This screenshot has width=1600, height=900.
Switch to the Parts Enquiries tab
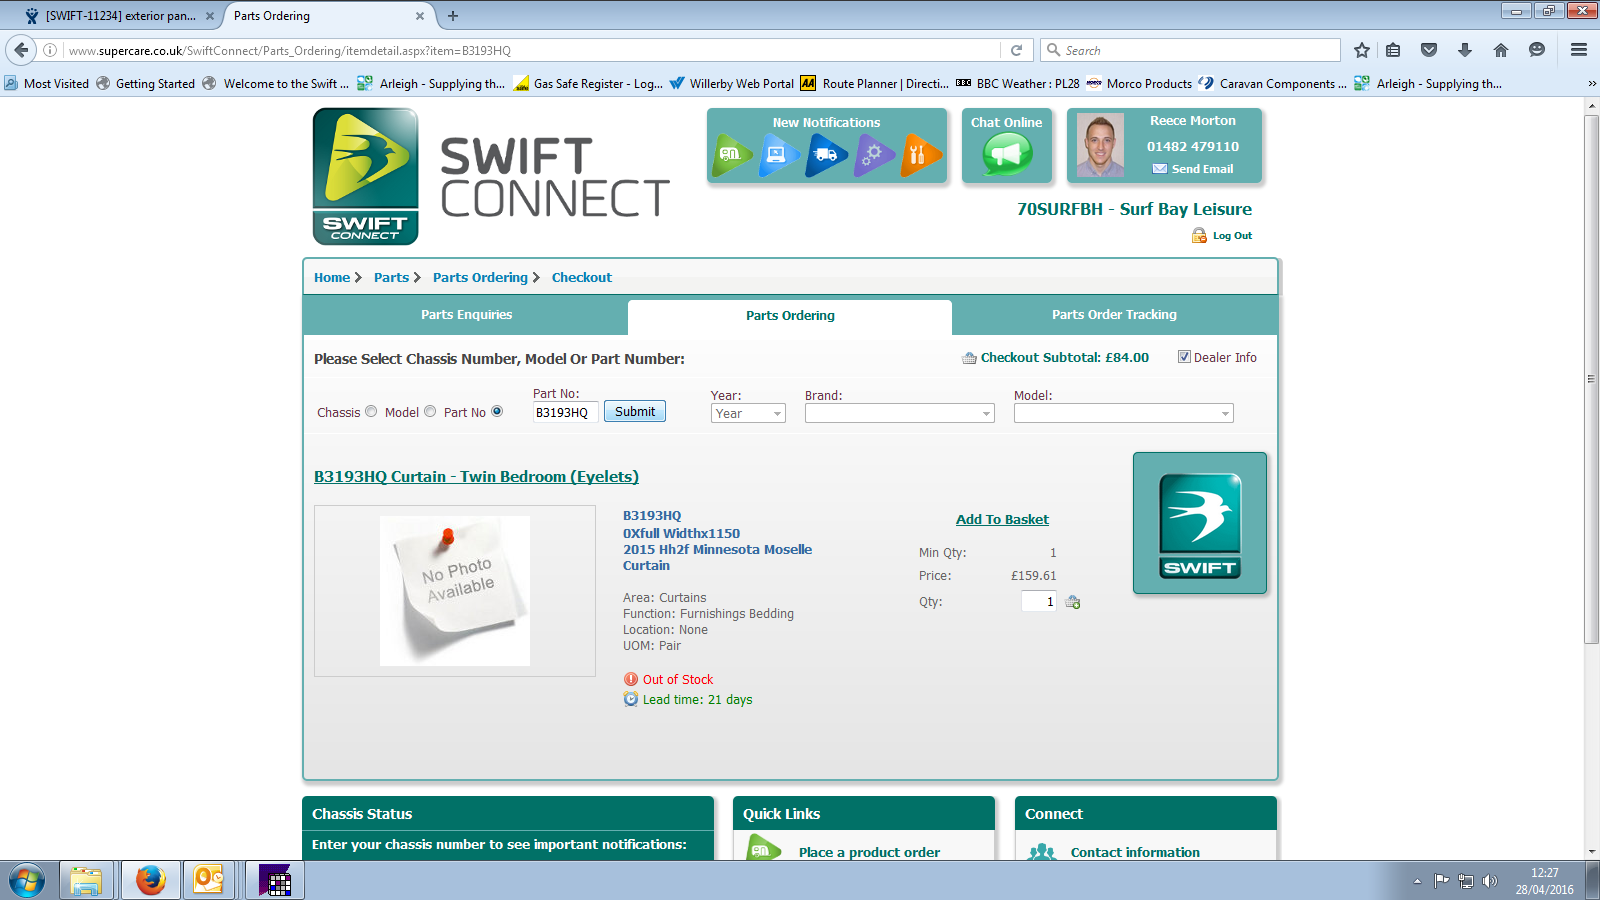[466, 315]
